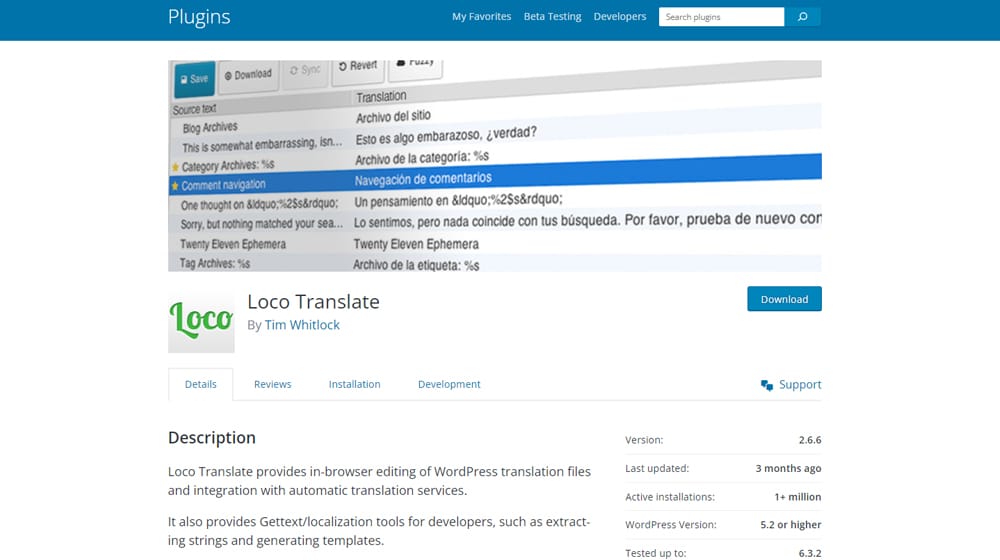Click the '5.2 or higher' WordPress version value
The image size is (1000, 560).
(790, 525)
